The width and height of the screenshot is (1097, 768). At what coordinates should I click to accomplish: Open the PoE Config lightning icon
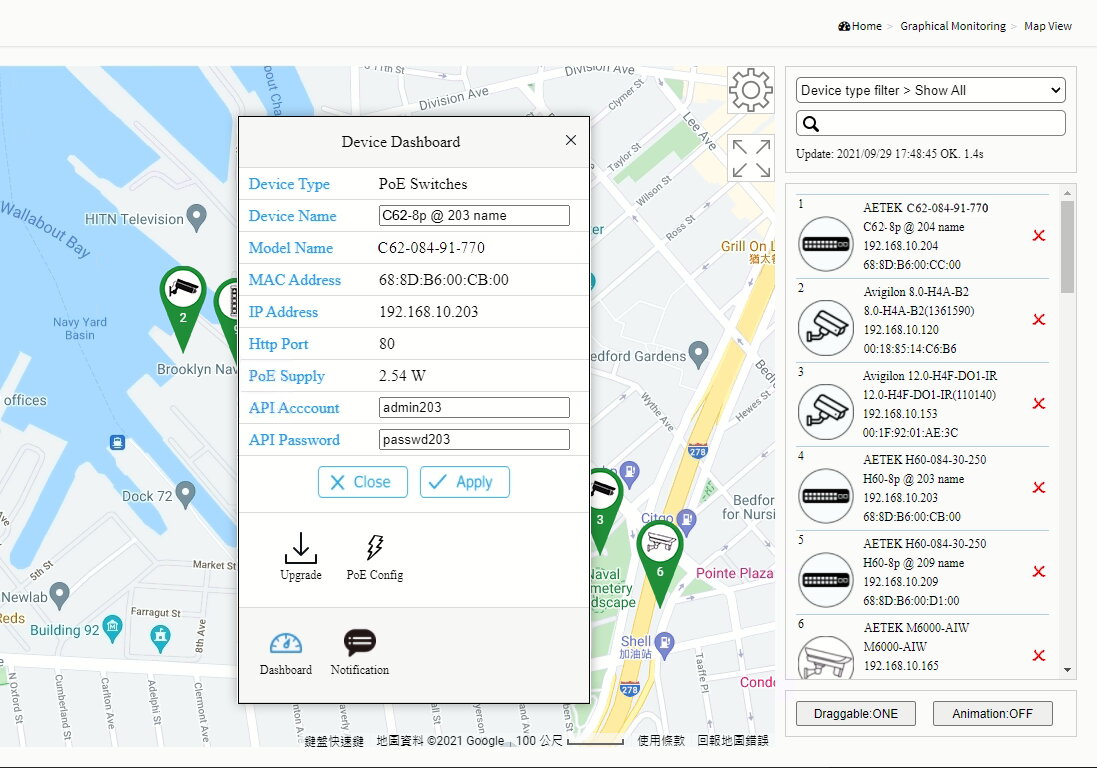click(375, 547)
